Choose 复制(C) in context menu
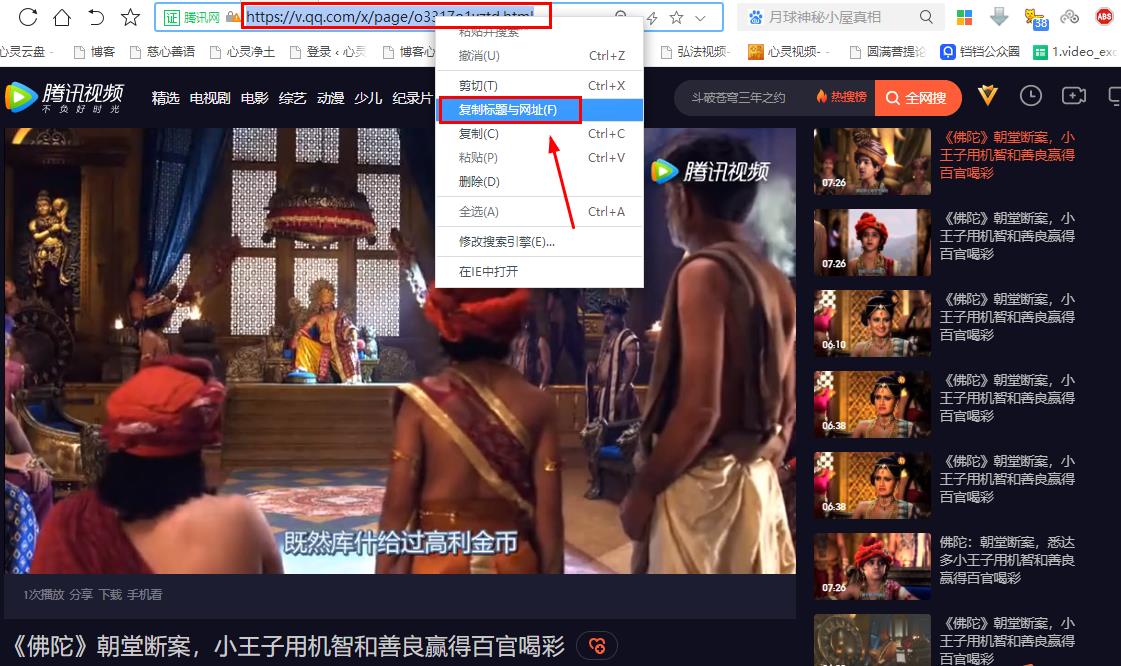The width and height of the screenshot is (1121, 666). coord(540,134)
